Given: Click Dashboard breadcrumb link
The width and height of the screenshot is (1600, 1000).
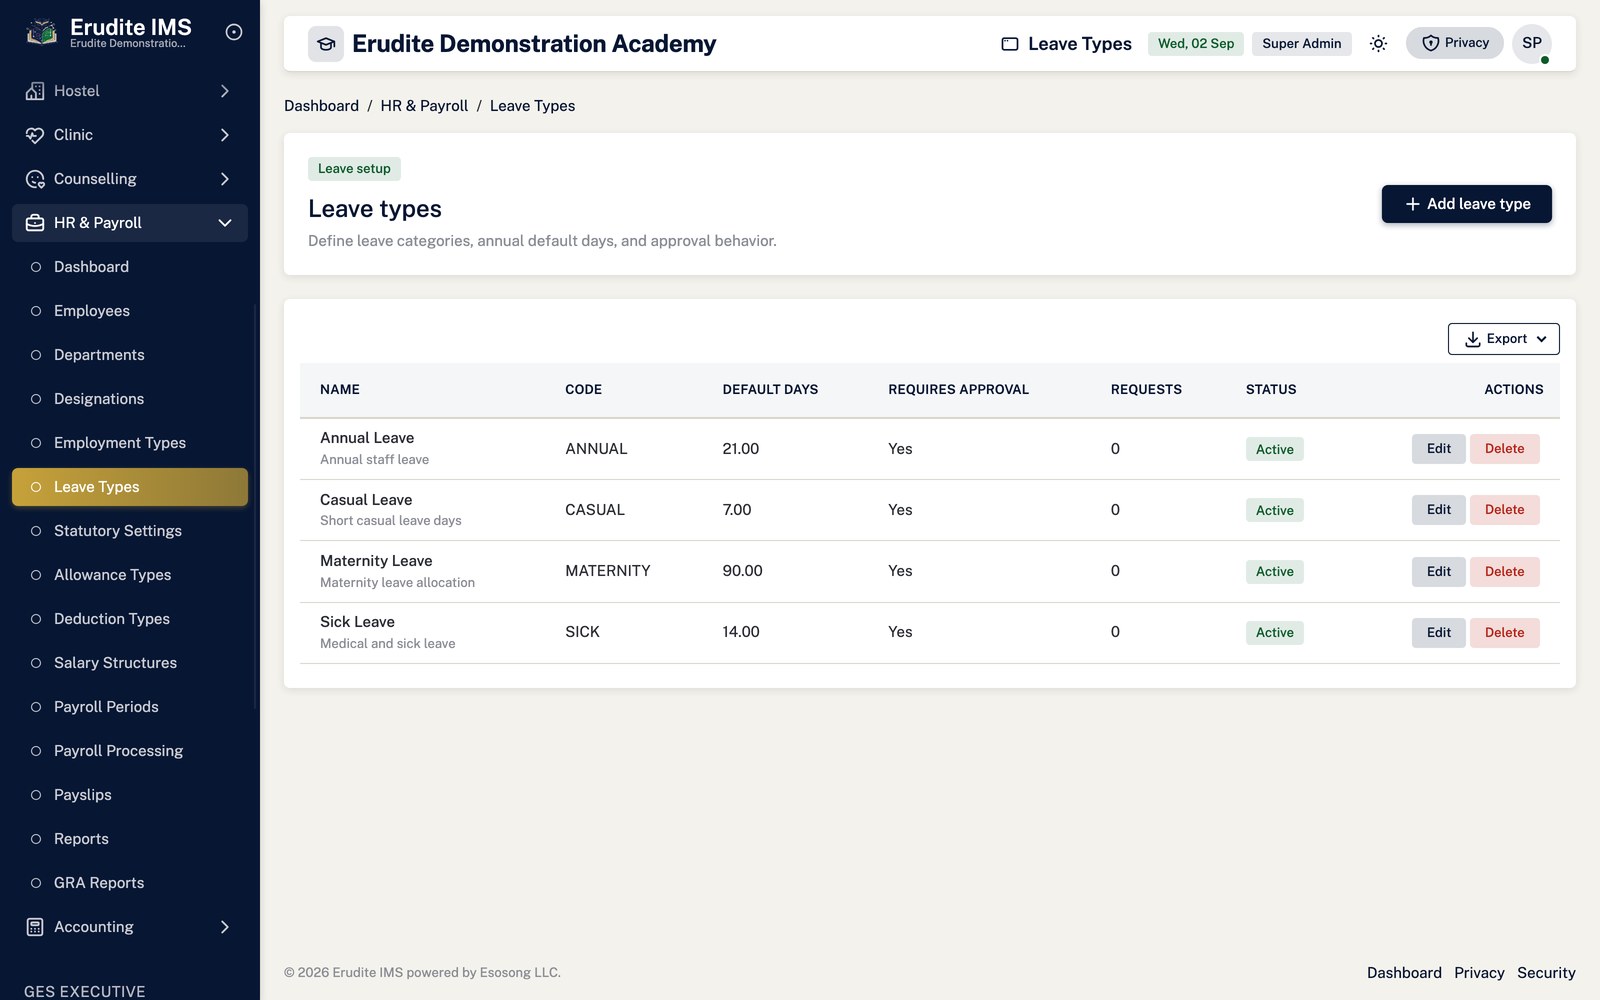Looking at the screenshot, I should coord(321,106).
